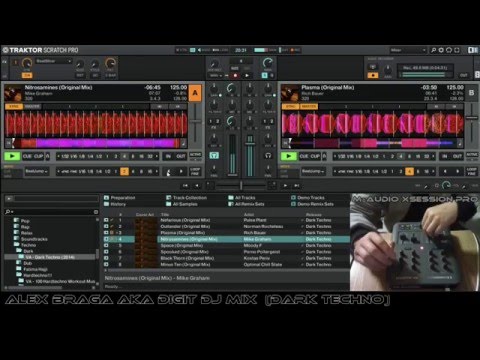Open Preferences gear in the header

point(441,50)
